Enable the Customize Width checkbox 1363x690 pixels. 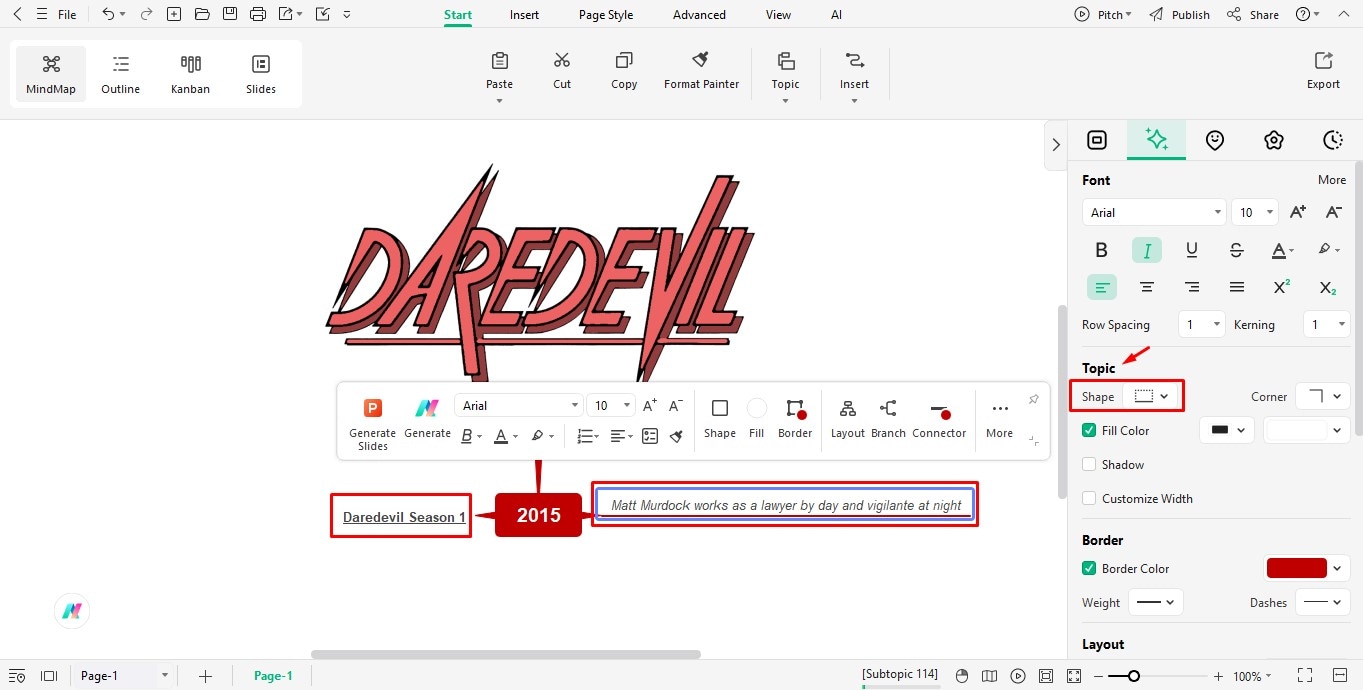(x=1089, y=499)
